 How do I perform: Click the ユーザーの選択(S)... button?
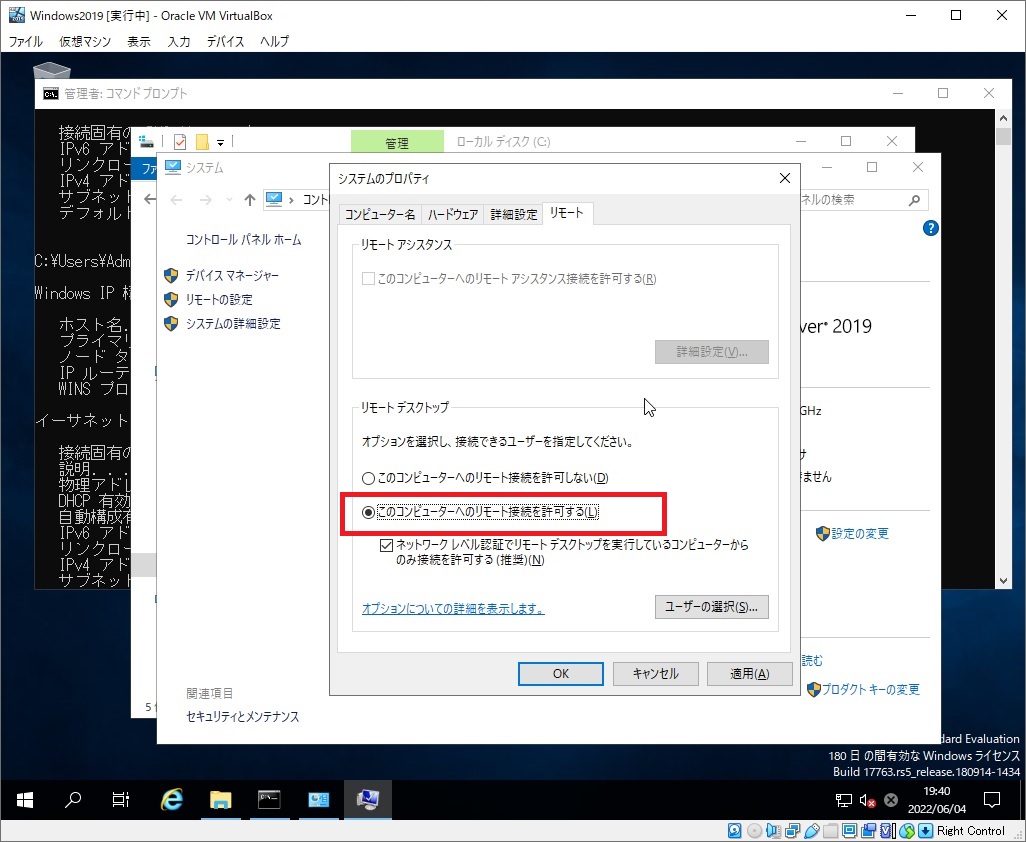[712, 606]
